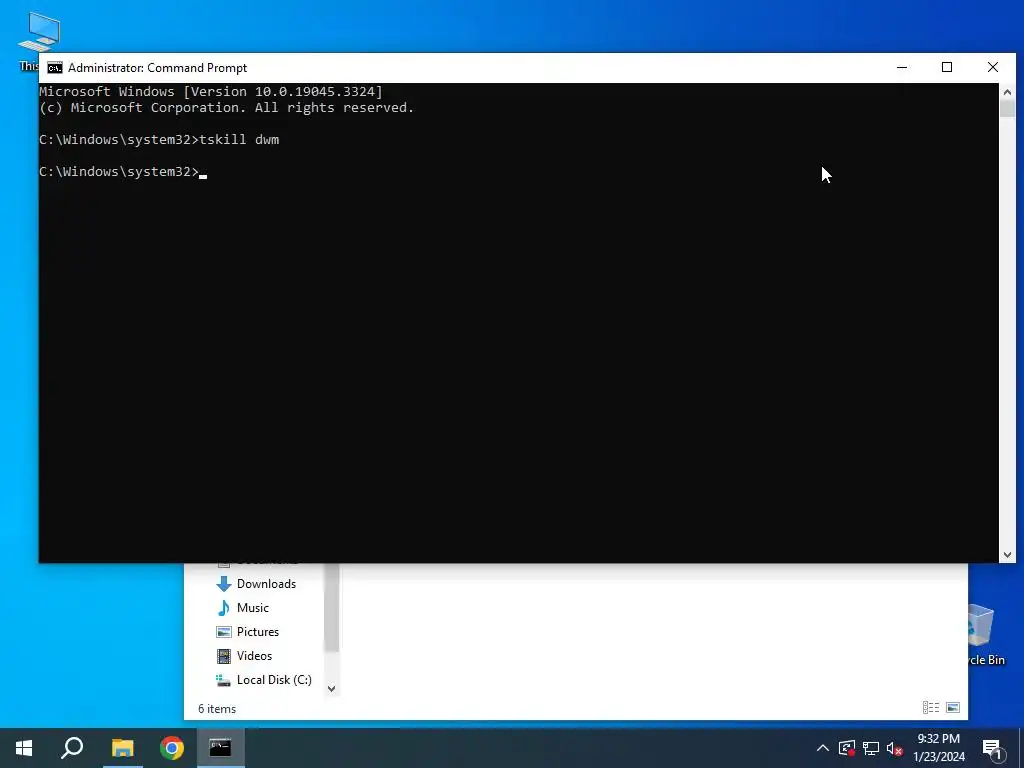Click the Command Prompt scroll up arrow
This screenshot has height=768, width=1024.
point(1007,92)
